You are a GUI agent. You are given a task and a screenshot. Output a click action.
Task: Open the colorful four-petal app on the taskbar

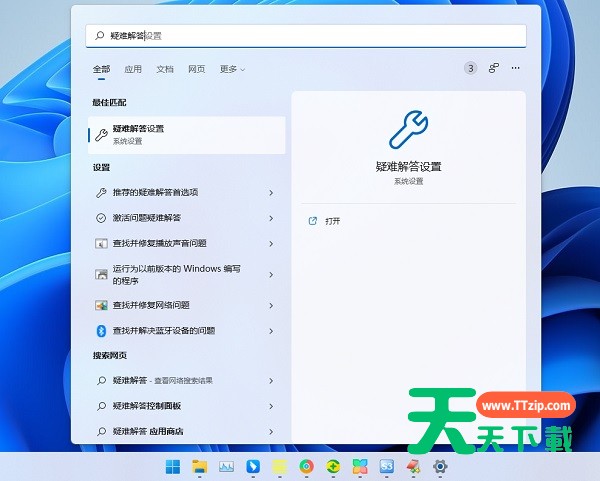pos(360,466)
